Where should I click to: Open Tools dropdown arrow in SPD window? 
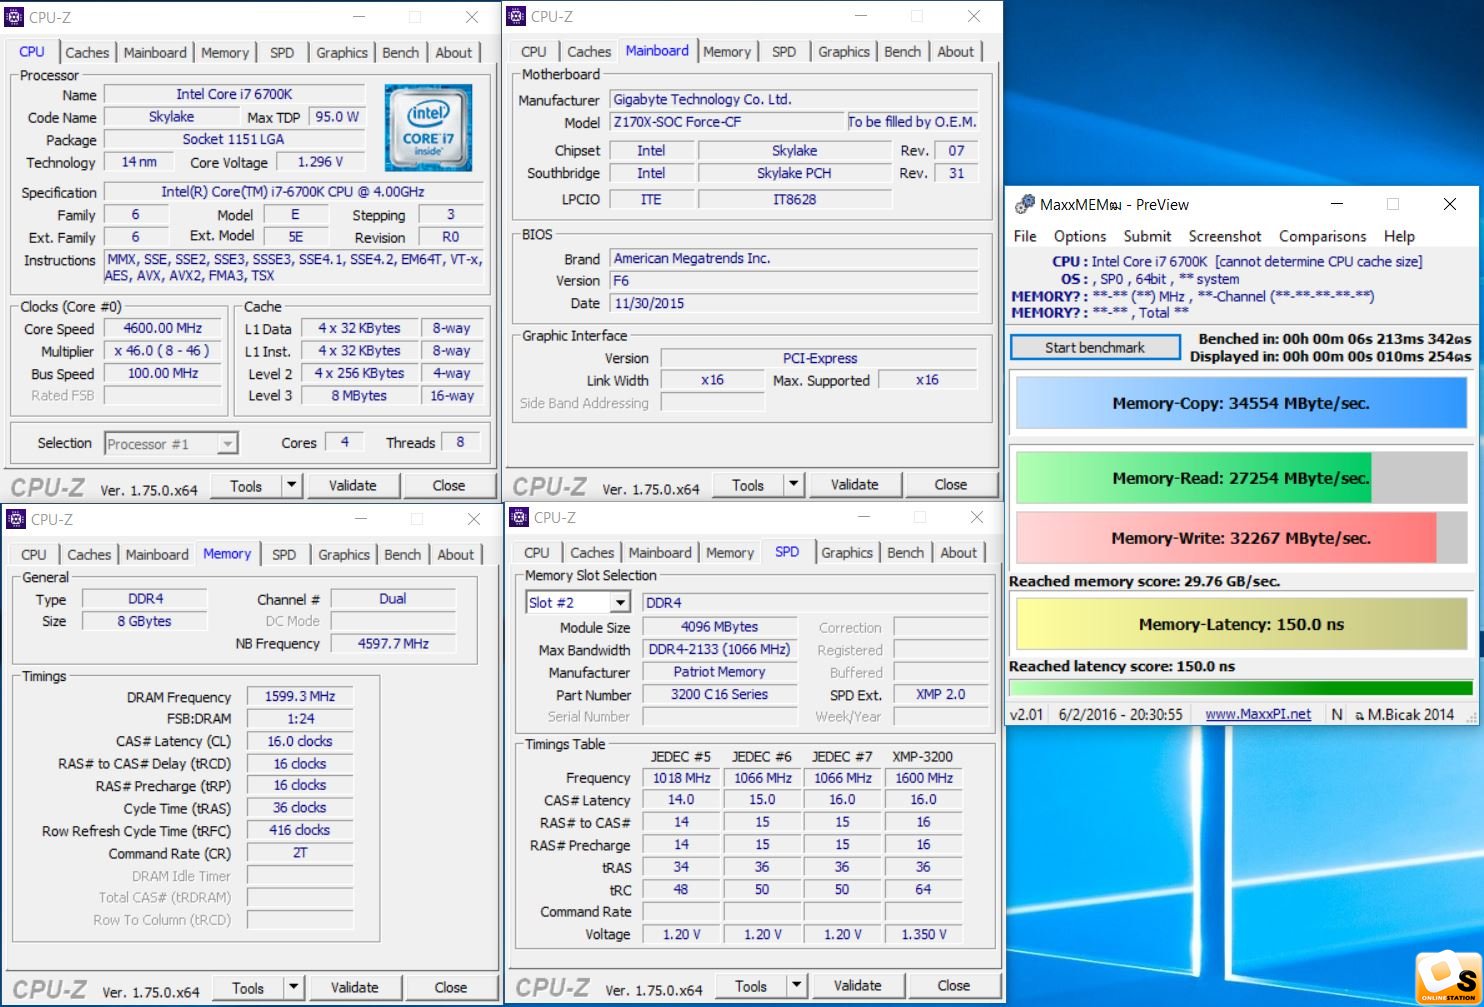[796, 986]
